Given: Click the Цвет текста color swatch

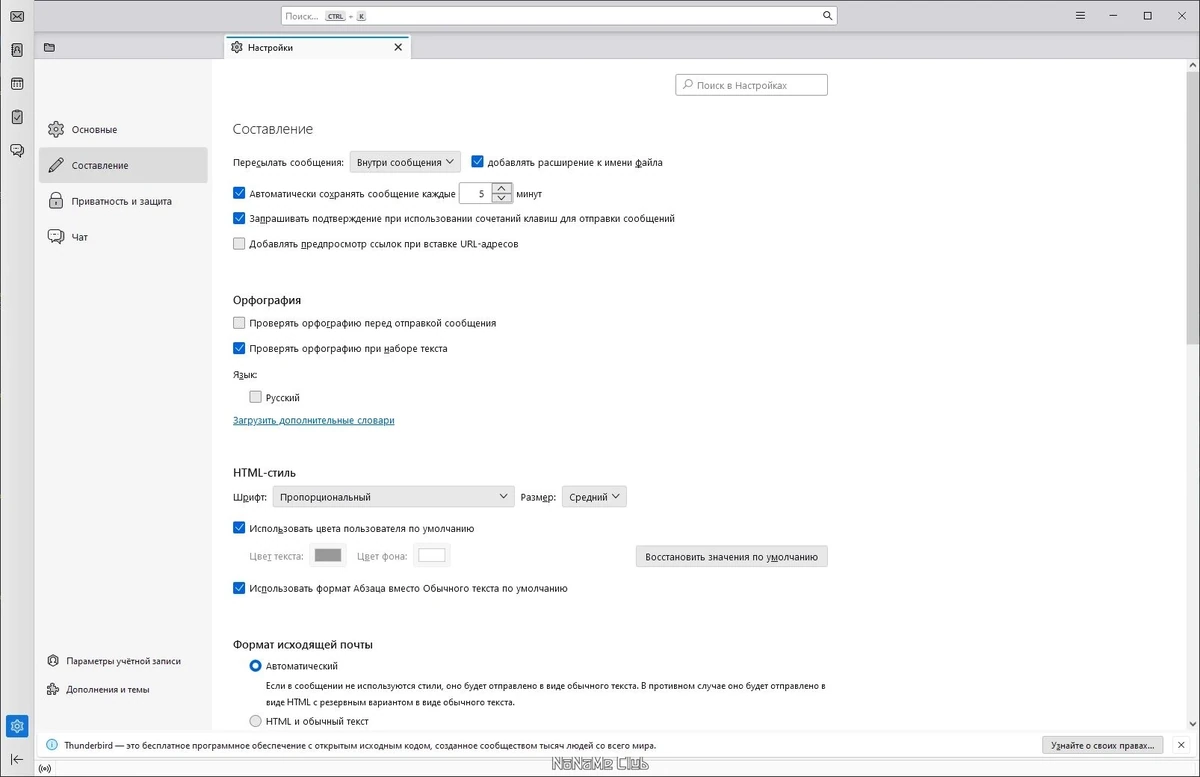Looking at the screenshot, I should pos(328,555).
